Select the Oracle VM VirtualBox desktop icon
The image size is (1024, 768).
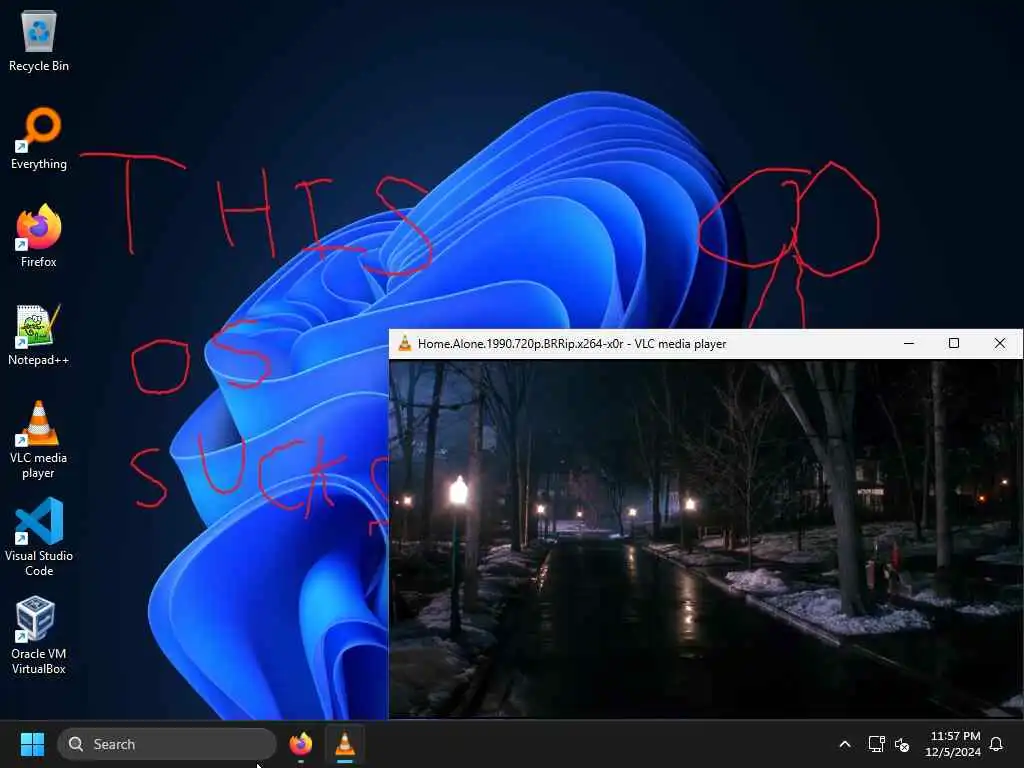point(39,635)
